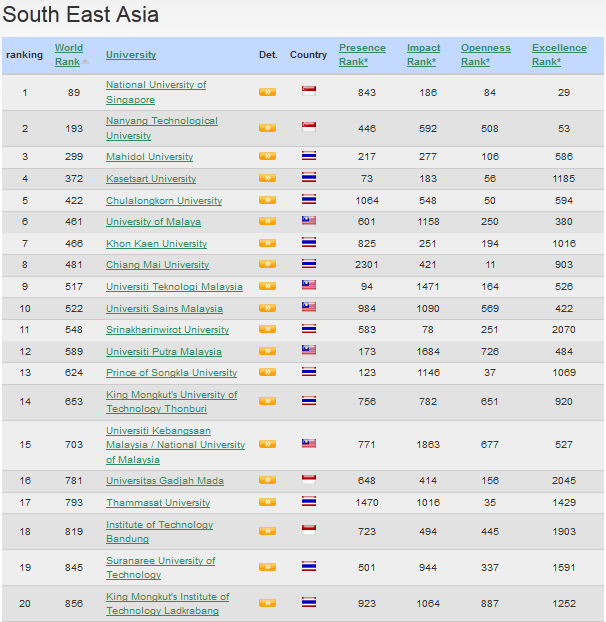Sort by Openness Rank header
The height and width of the screenshot is (622, 606).
click(x=485, y=55)
